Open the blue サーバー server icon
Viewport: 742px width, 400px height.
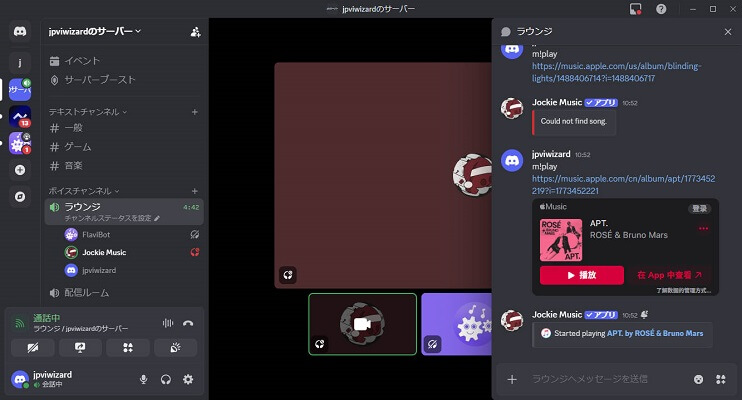20,89
